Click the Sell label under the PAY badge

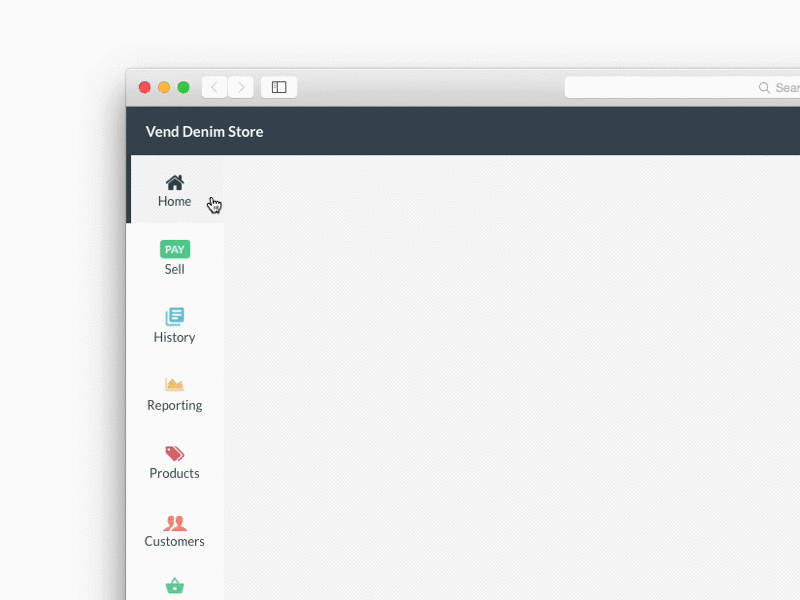click(x=174, y=269)
